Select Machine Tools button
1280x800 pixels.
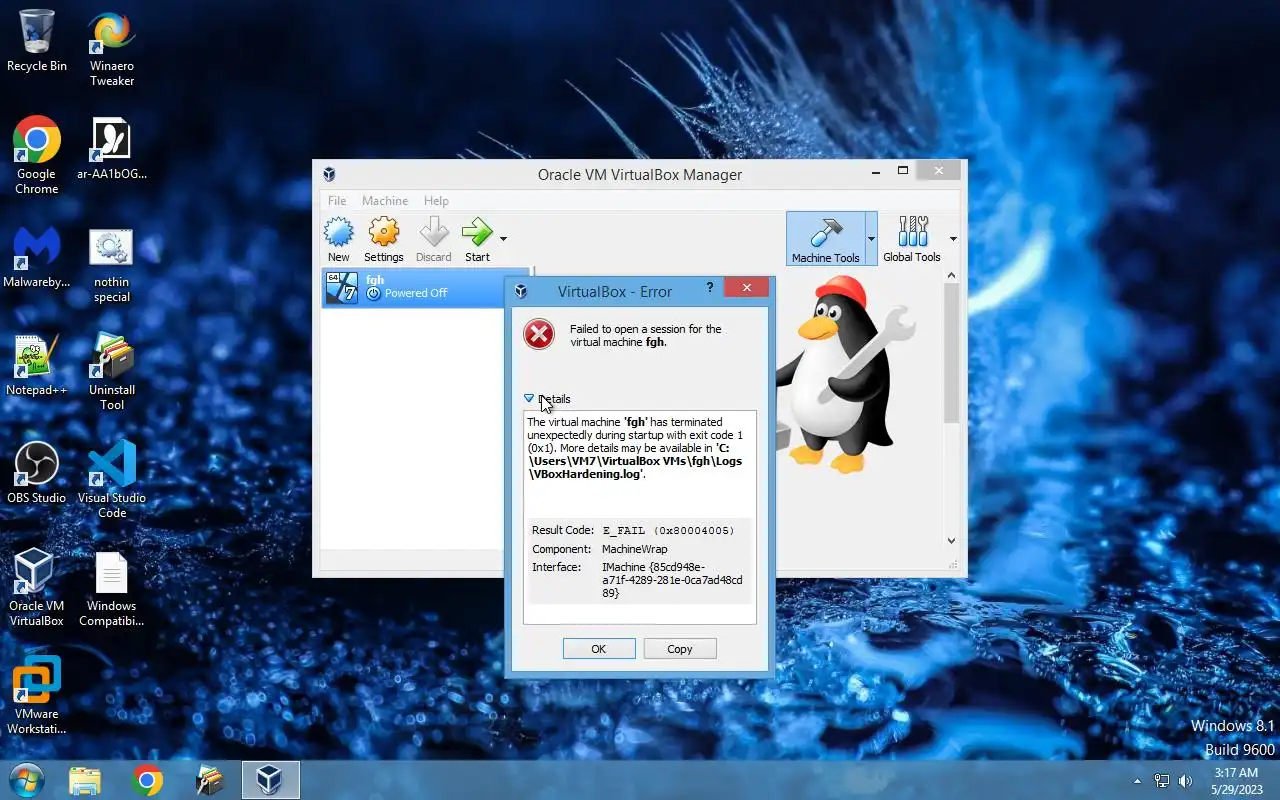click(825, 239)
